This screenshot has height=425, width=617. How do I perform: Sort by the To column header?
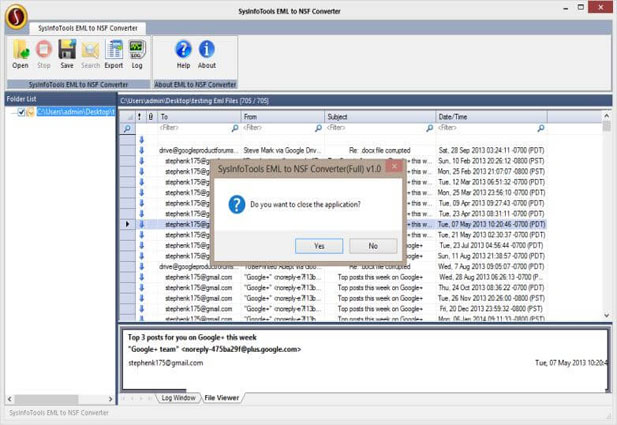click(200, 116)
